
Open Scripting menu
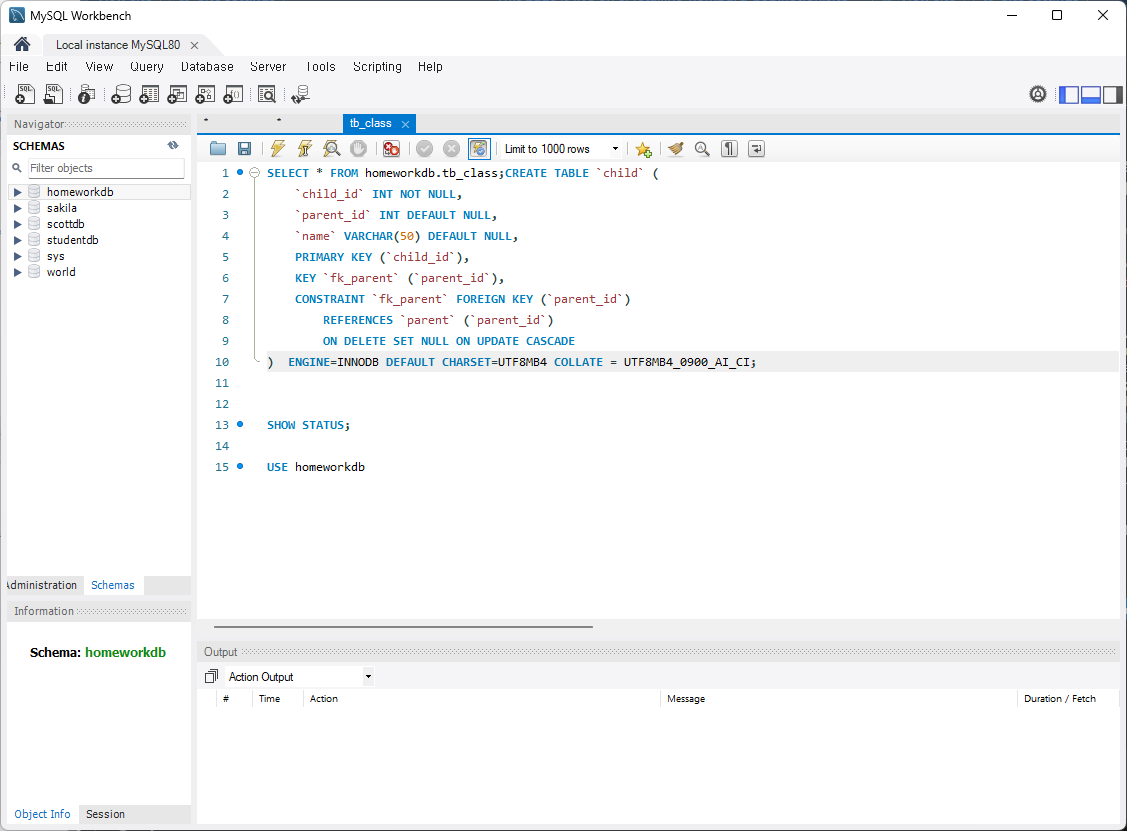point(377,67)
